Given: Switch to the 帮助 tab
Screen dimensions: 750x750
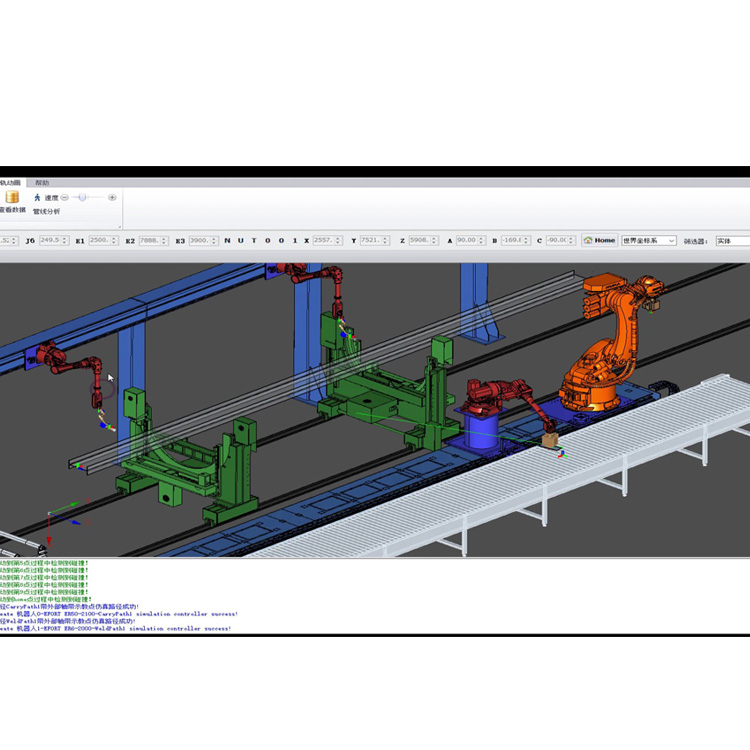Looking at the screenshot, I should 42,183.
